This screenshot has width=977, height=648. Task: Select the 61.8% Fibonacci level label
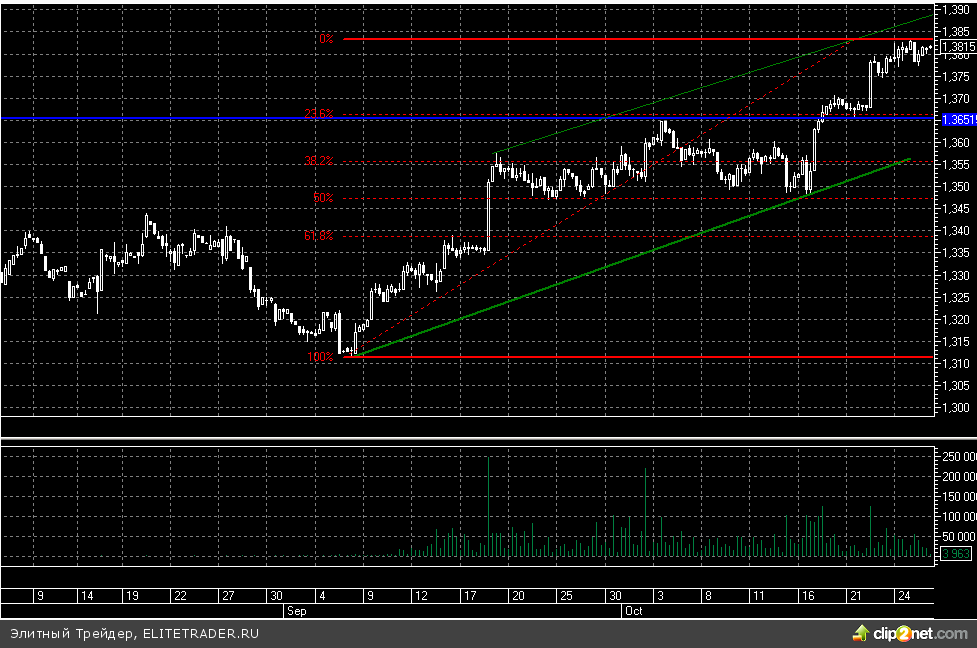[x=319, y=236]
